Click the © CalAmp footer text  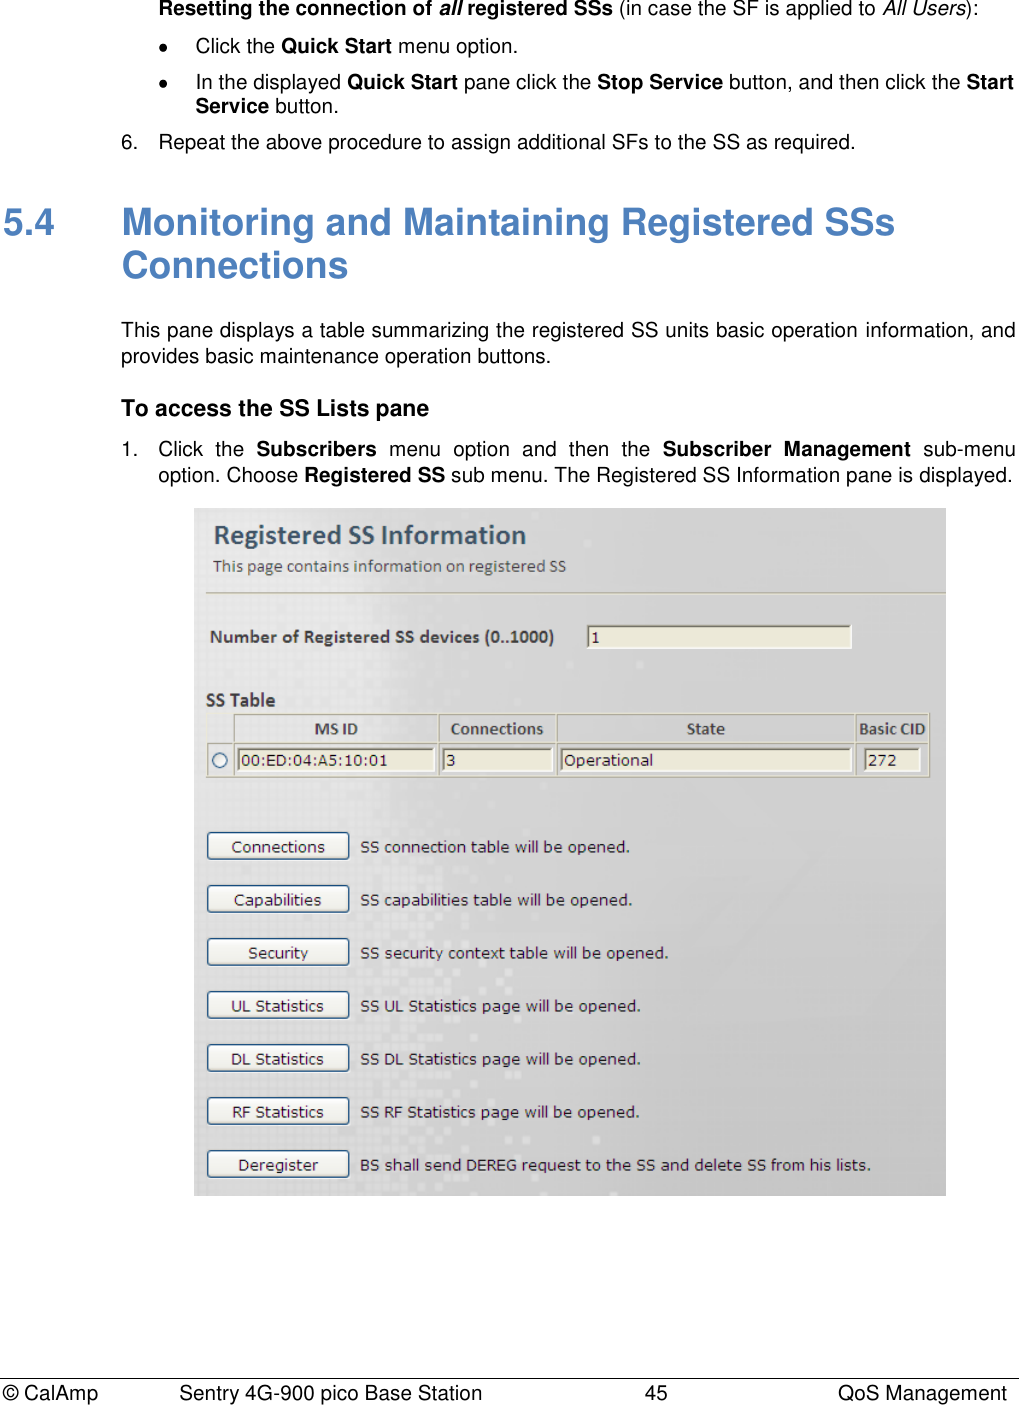point(50,1393)
